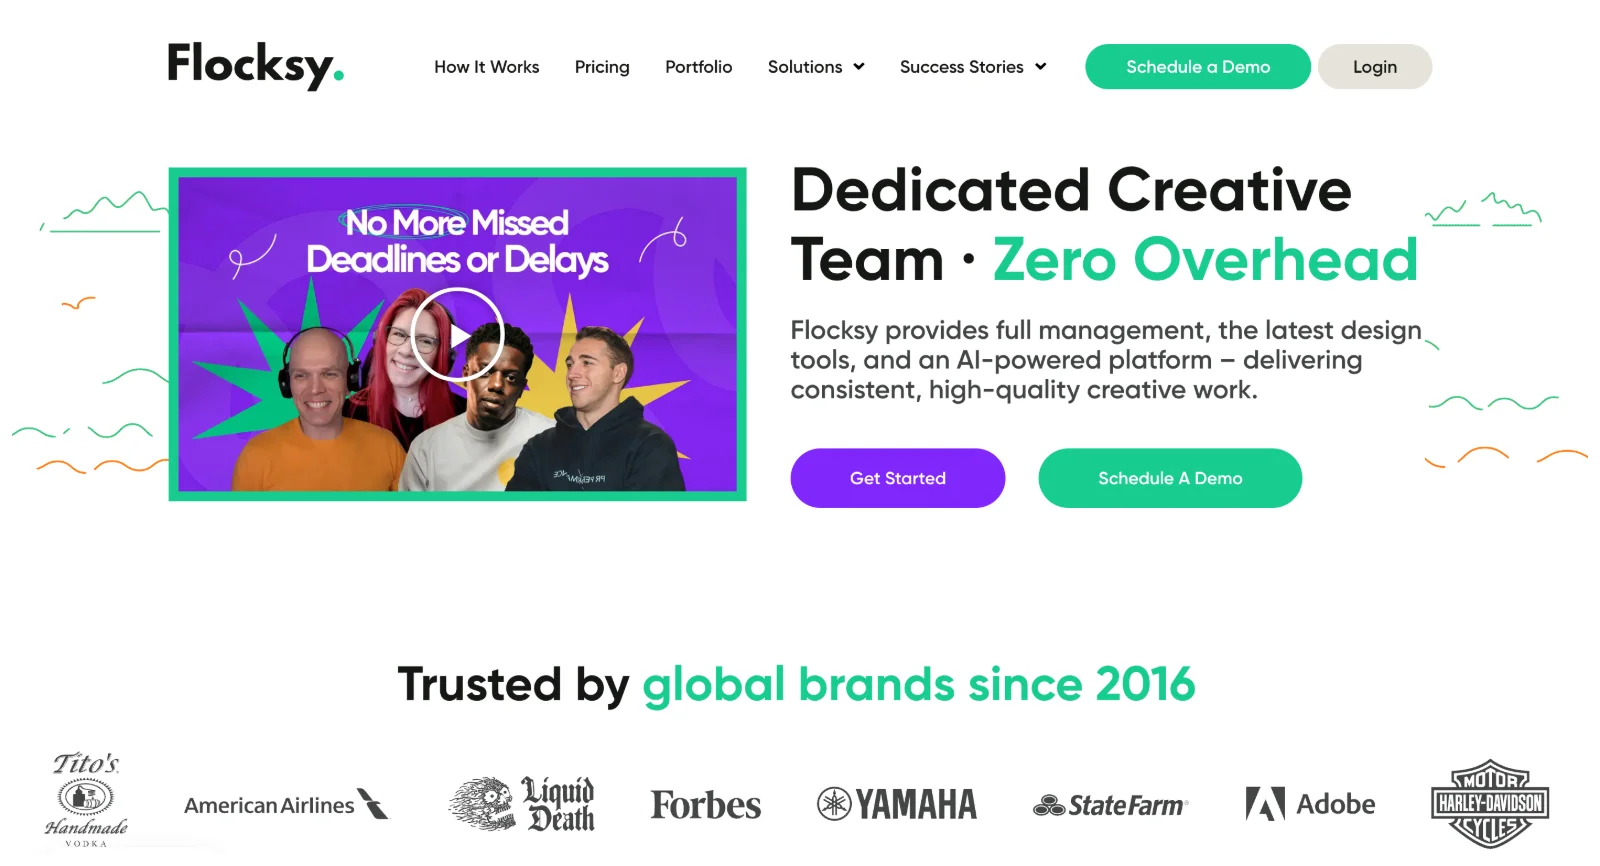Click the Yamaha tuning fork logo
The width and height of the screenshot is (1600, 866).
(x=897, y=804)
